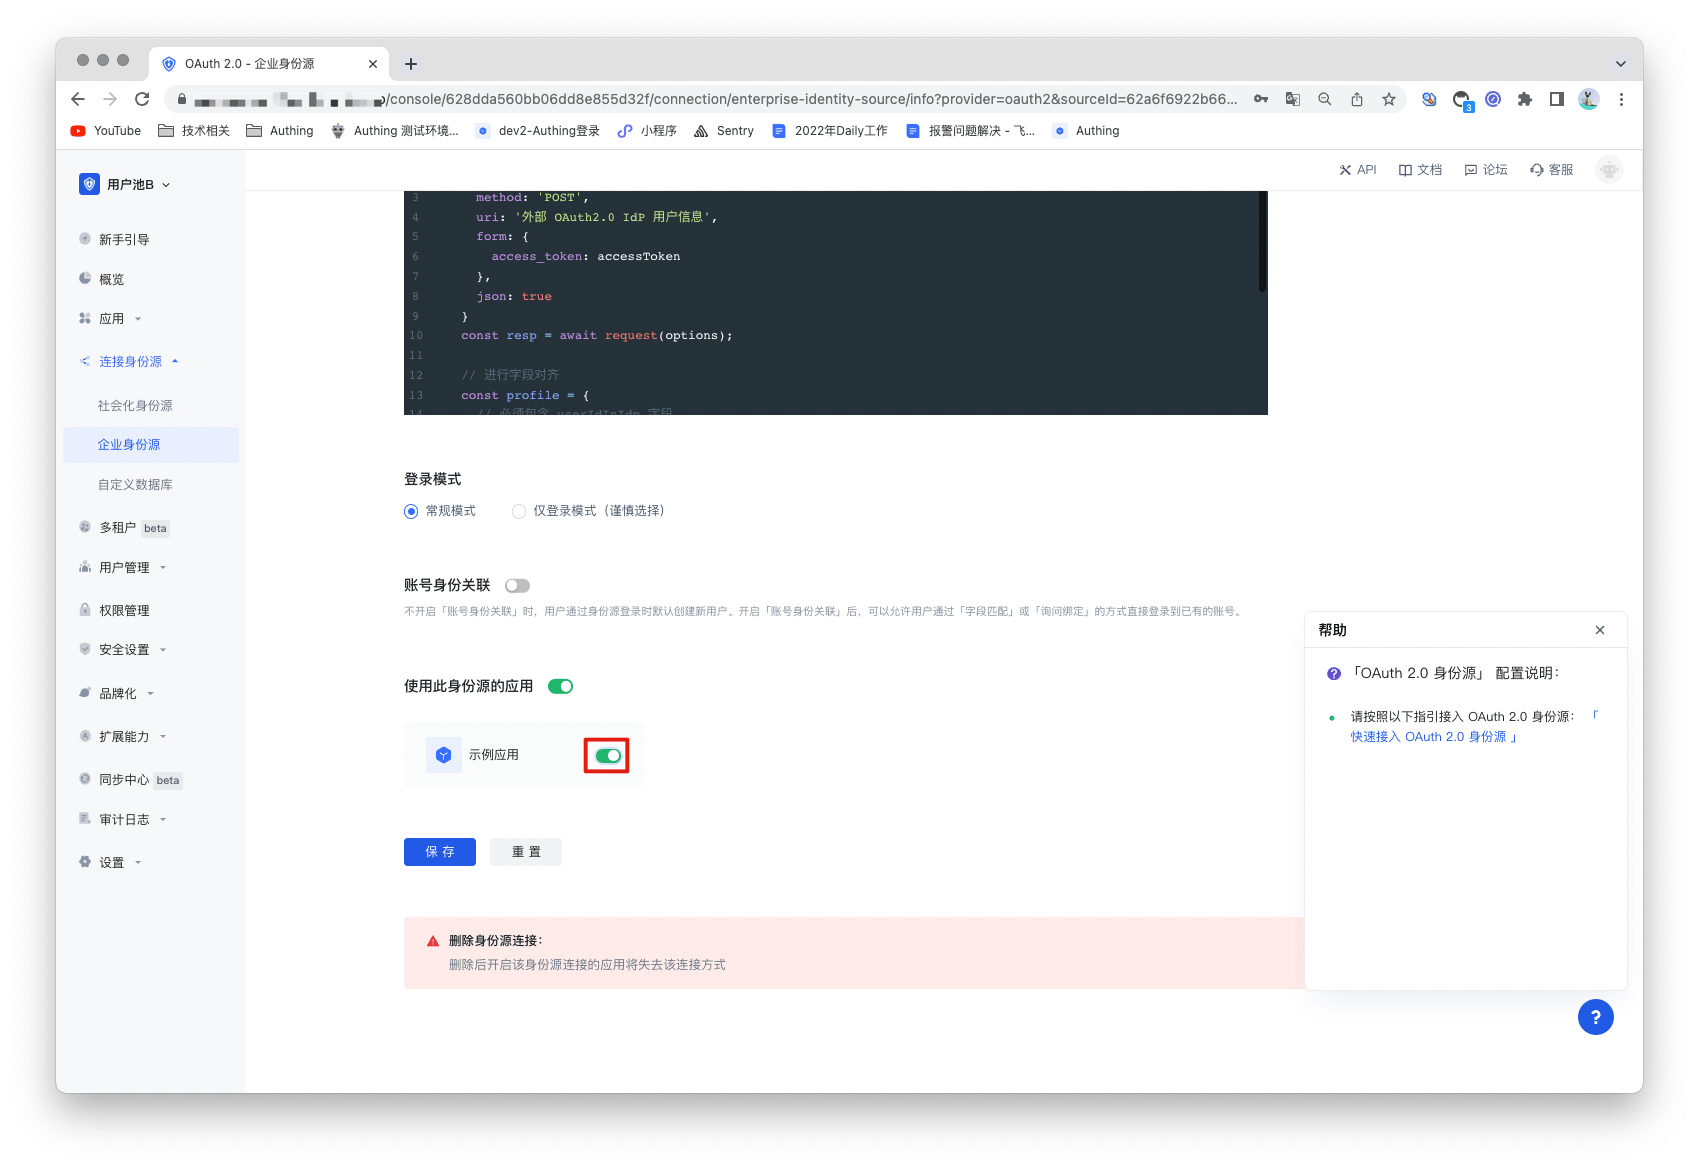Screen dimensions: 1699x1167
Task: Open the 文档 documentation icon
Action: (1405, 170)
